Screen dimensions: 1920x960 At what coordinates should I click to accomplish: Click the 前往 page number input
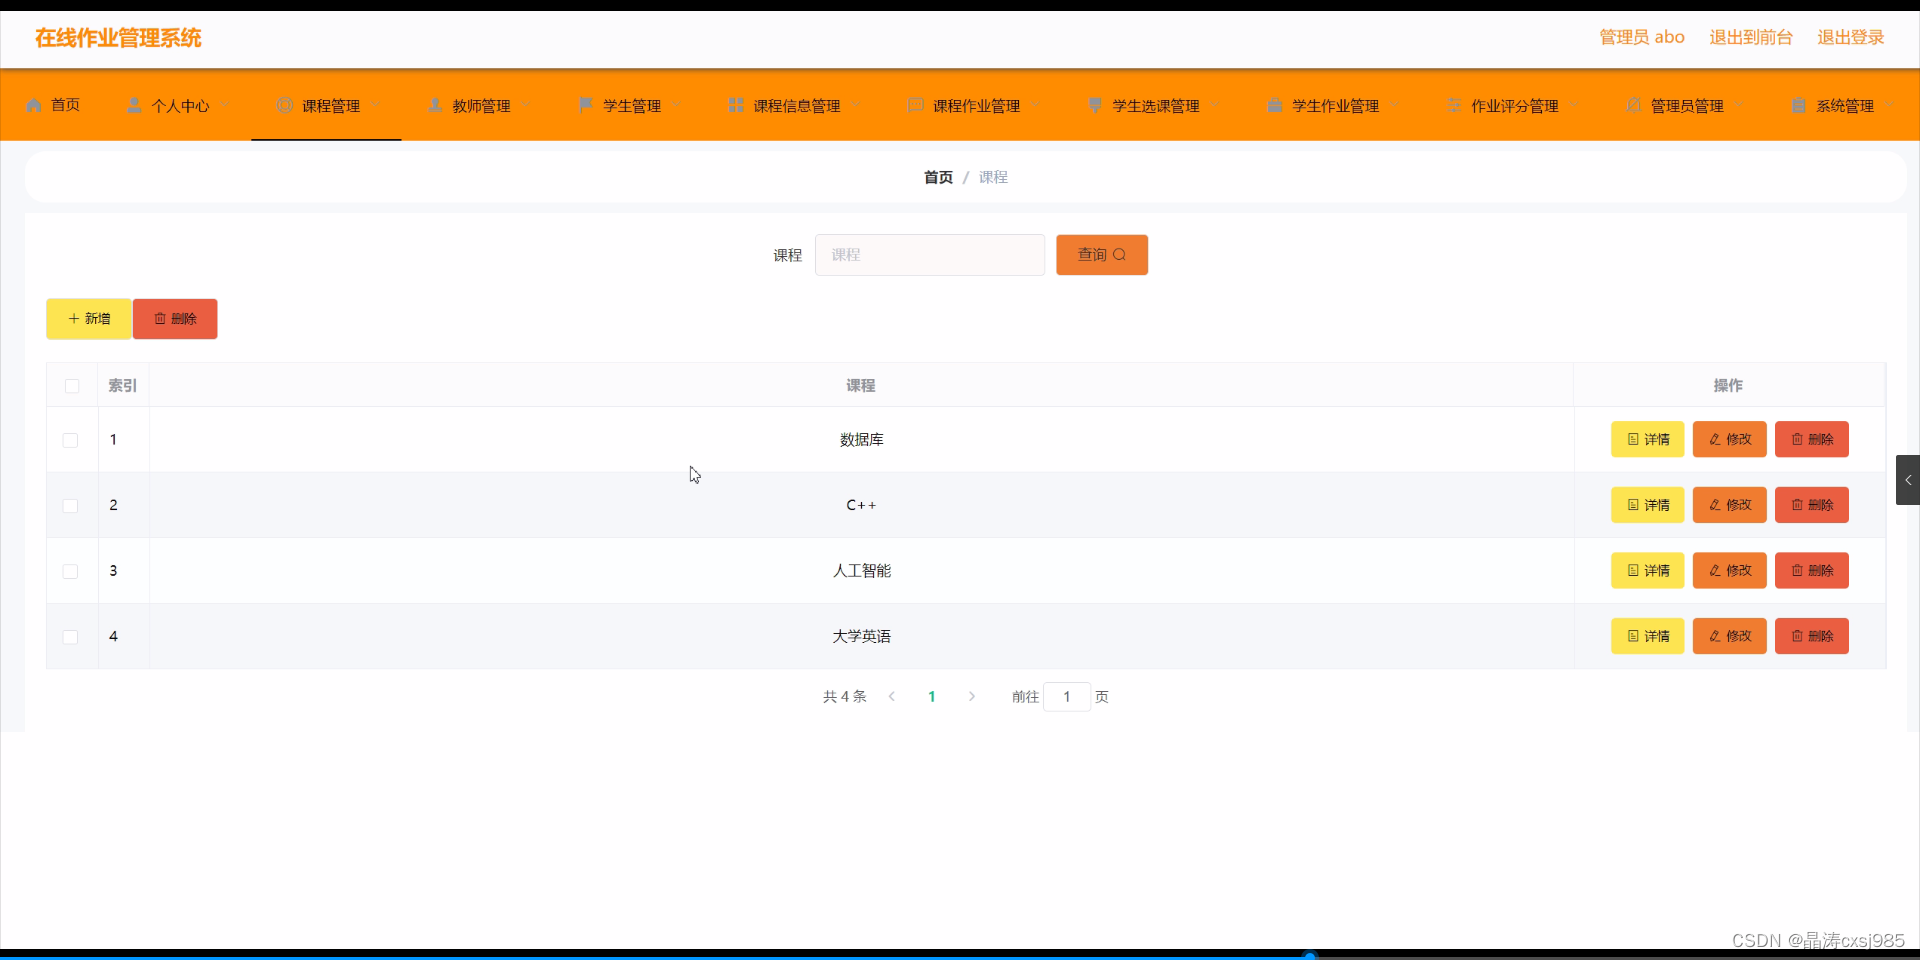(1067, 697)
